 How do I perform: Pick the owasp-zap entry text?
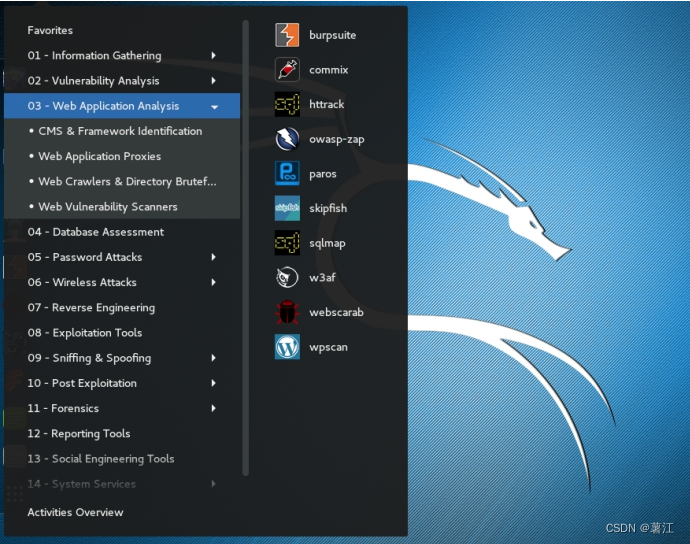[x=337, y=140]
